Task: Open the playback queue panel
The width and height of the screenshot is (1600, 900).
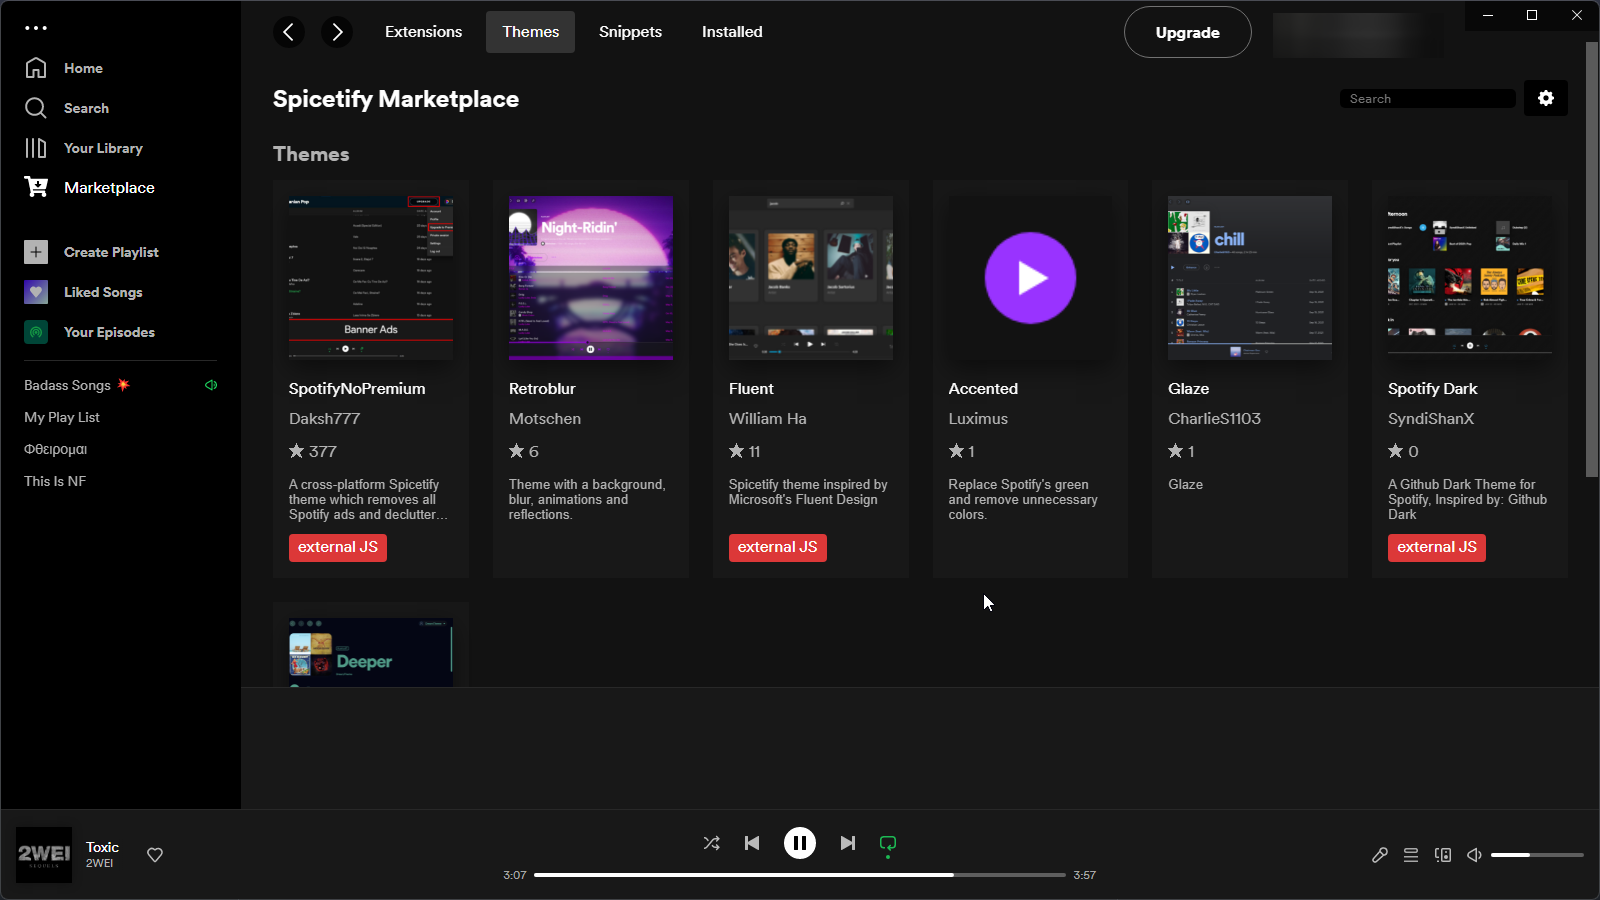Action: pyautogui.click(x=1411, y=855)
